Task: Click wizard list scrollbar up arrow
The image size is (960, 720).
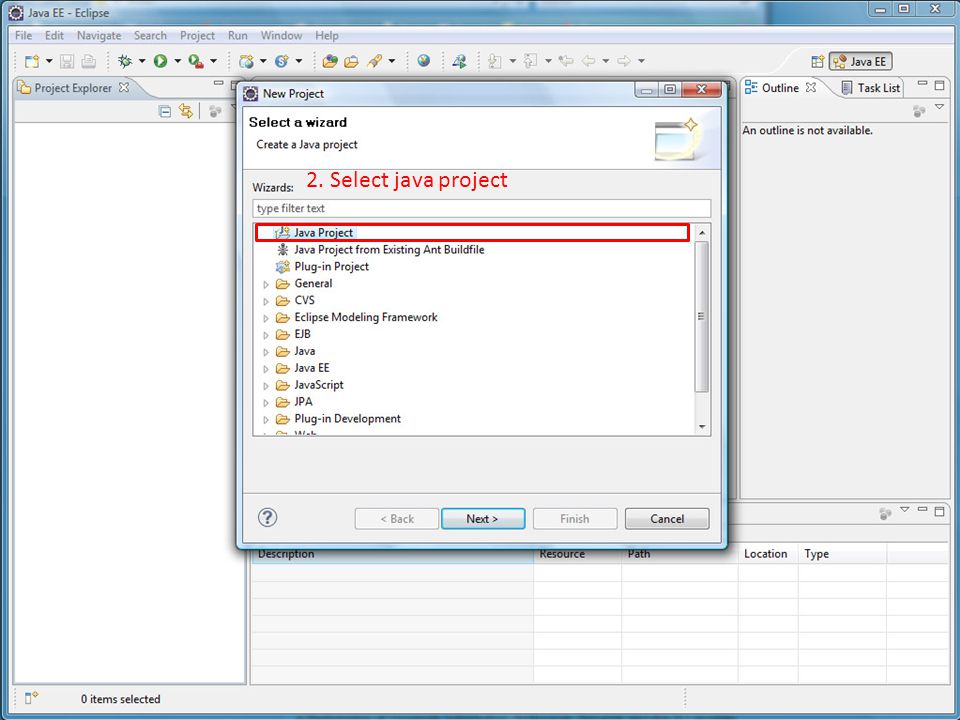Action: click(702, 233)
